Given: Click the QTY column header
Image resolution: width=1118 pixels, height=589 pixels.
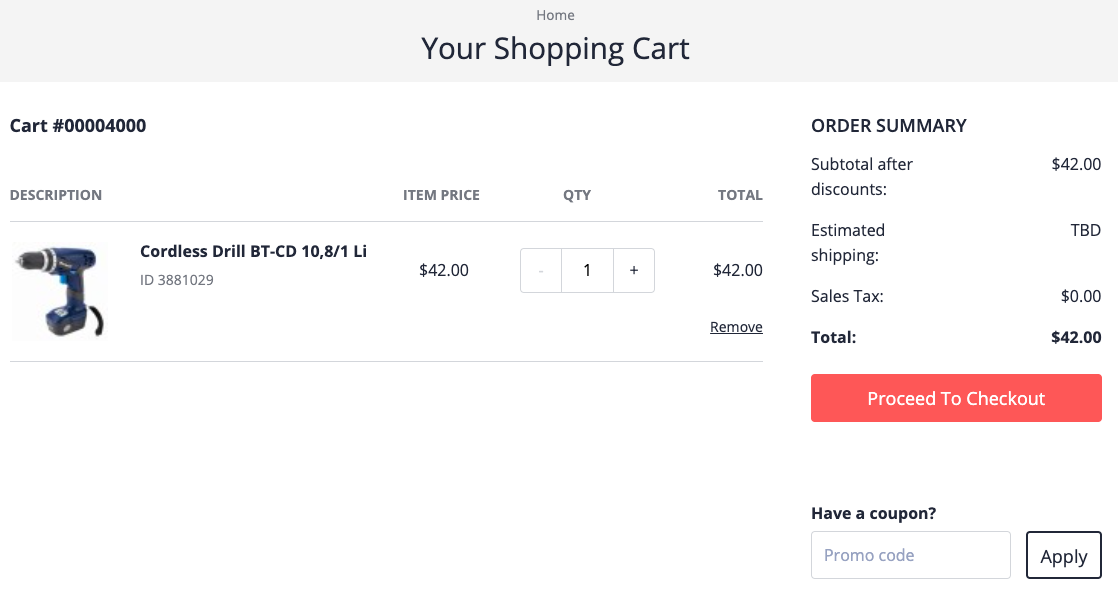Looking at the screenshot, I should (577, 195).
